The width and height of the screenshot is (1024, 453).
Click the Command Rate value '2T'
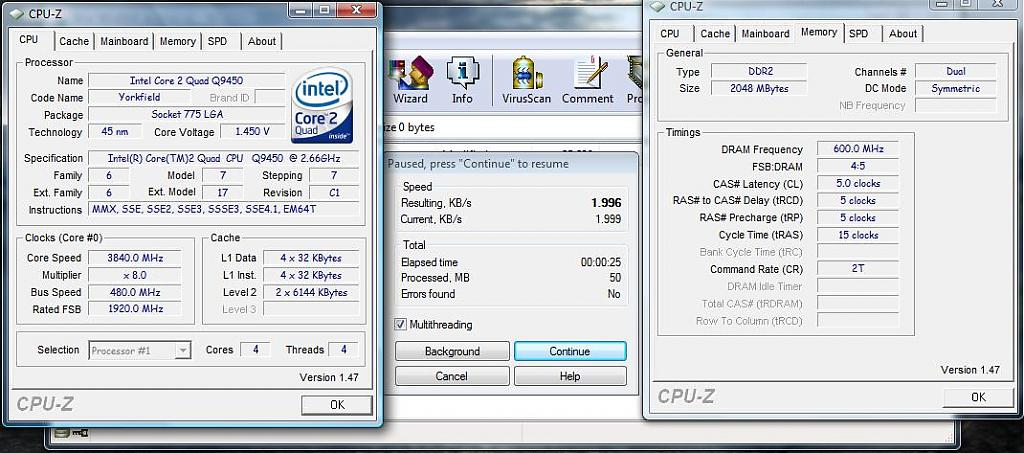(x=857, y=269)
